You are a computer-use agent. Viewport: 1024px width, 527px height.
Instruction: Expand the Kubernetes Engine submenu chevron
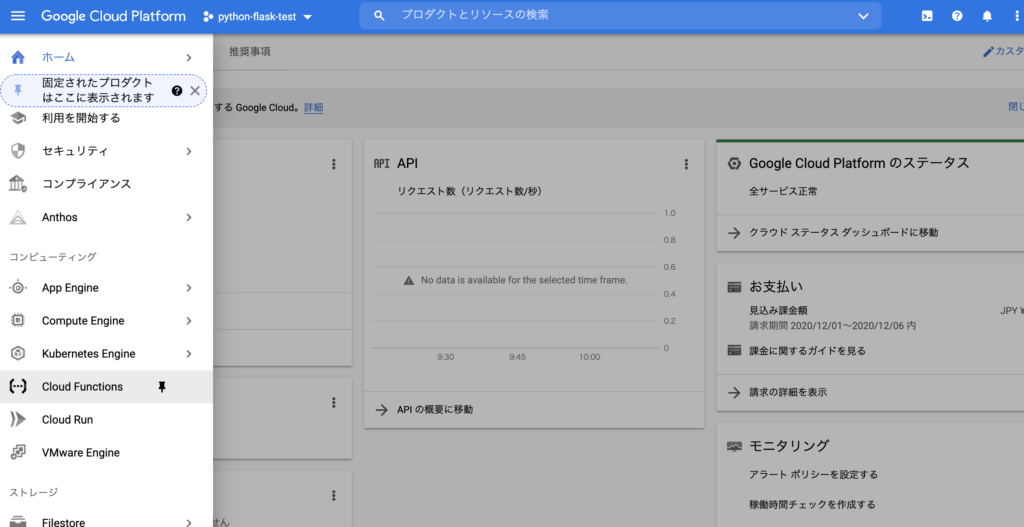click(x=189, y=354)
